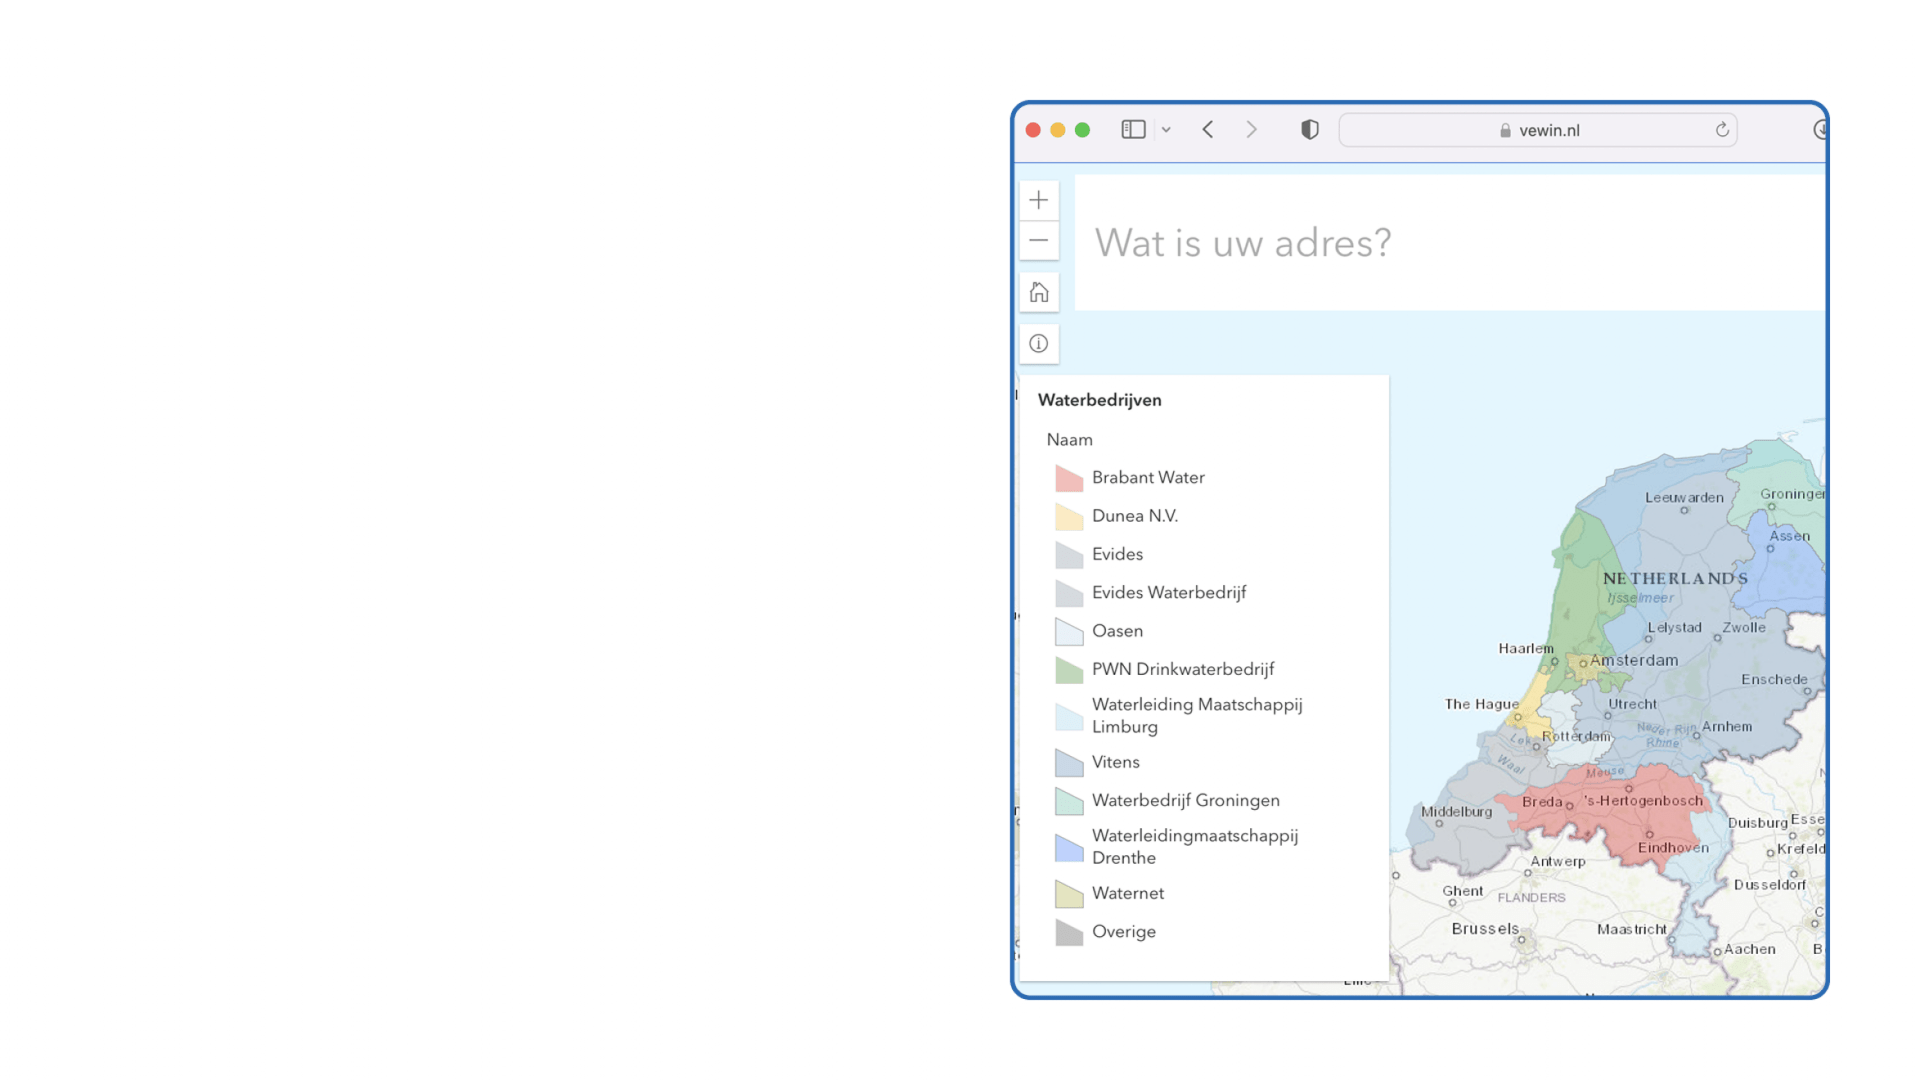Focus the 'Wat is uw adres?' field
The height and width of the screenshot is (1080, 1920).
1450,243
